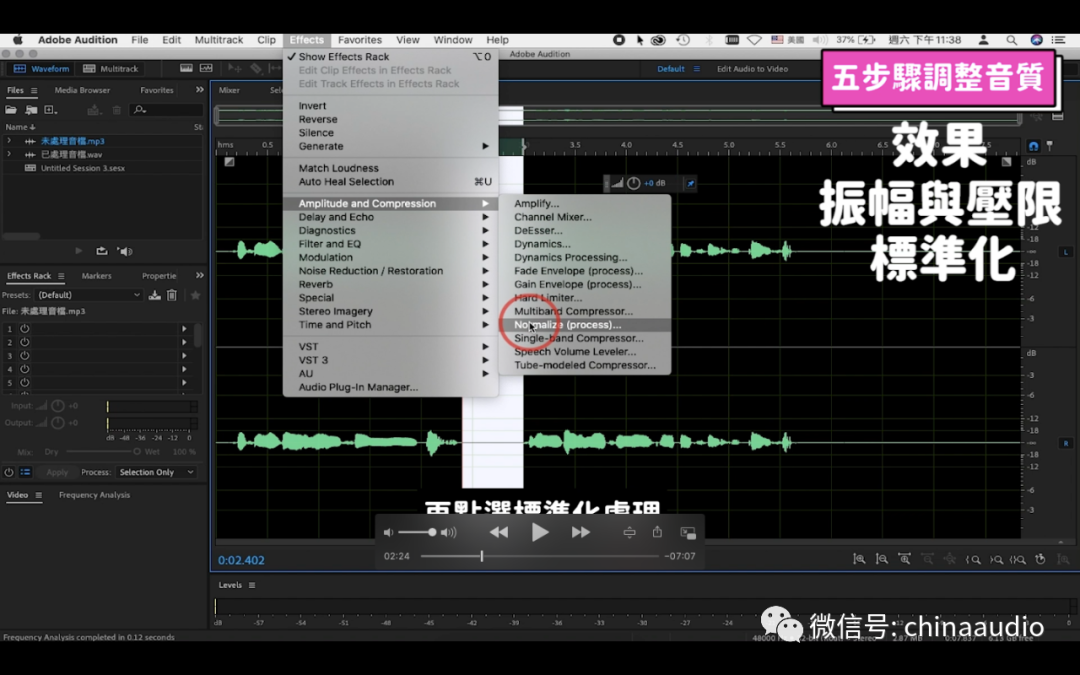This screenshot has width=1080, height=675.
Task: Click the reset zoom icon
Action: [1040, 559]
